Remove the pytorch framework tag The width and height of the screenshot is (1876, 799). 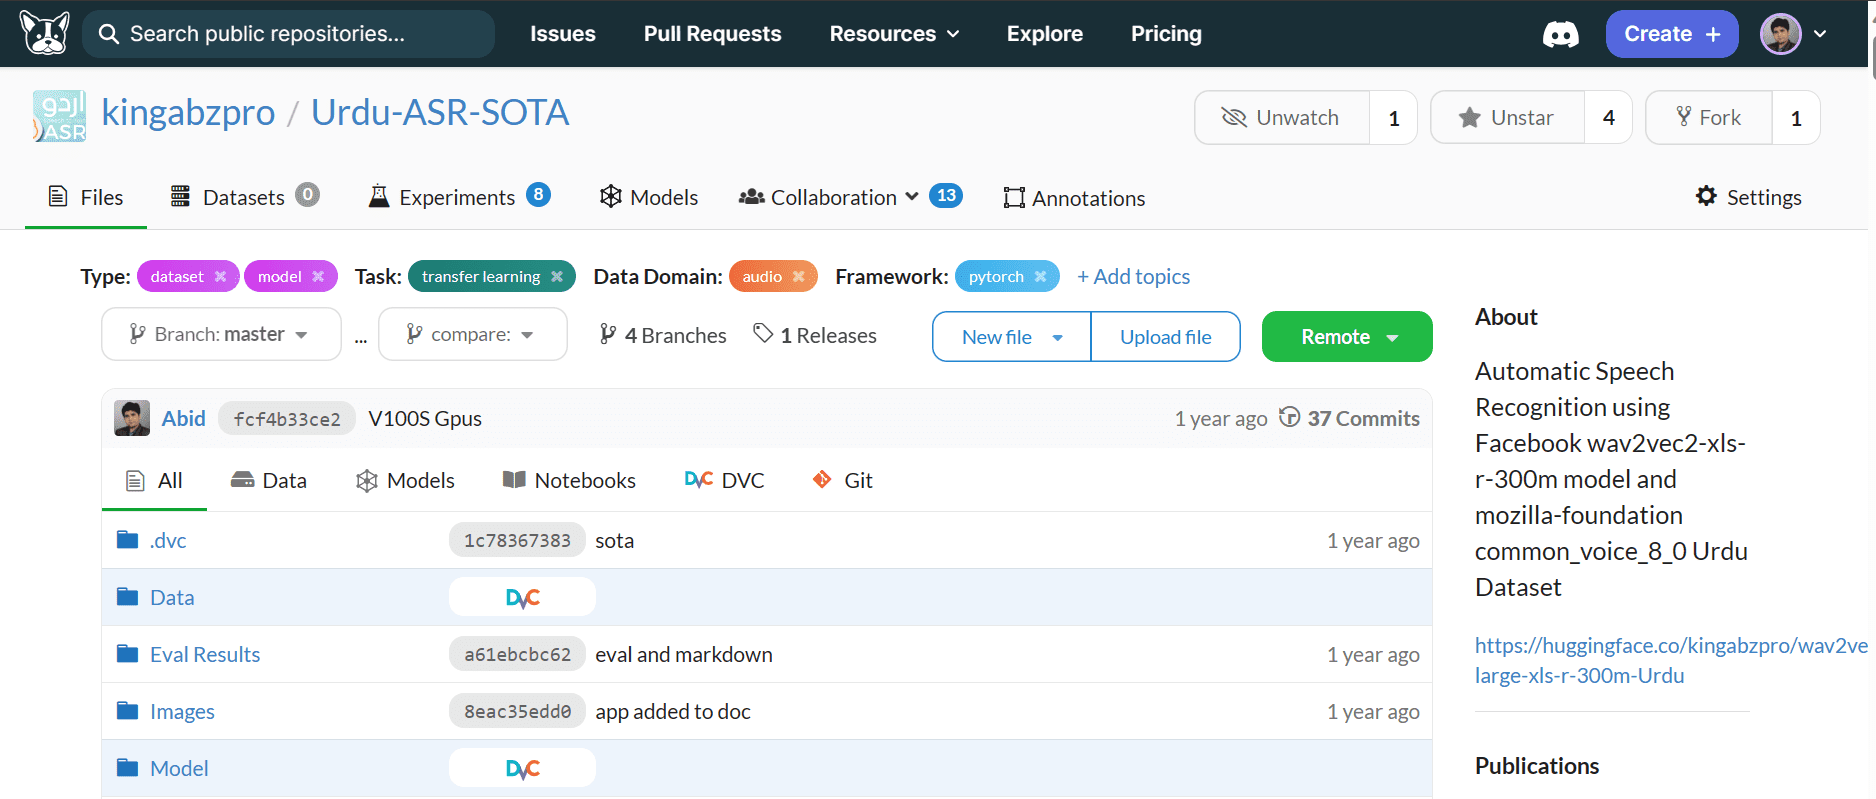tap(1040, 276)
